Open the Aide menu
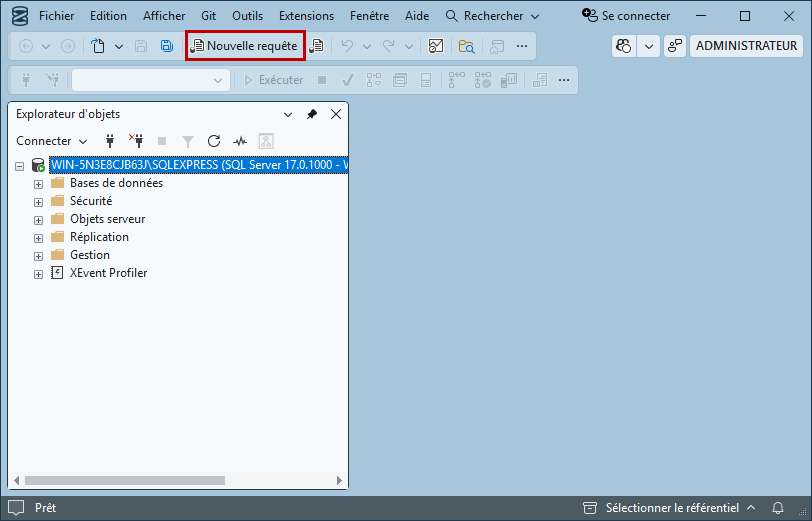The width and height of the screenshot is (812, 521). (x=417, y=16)
